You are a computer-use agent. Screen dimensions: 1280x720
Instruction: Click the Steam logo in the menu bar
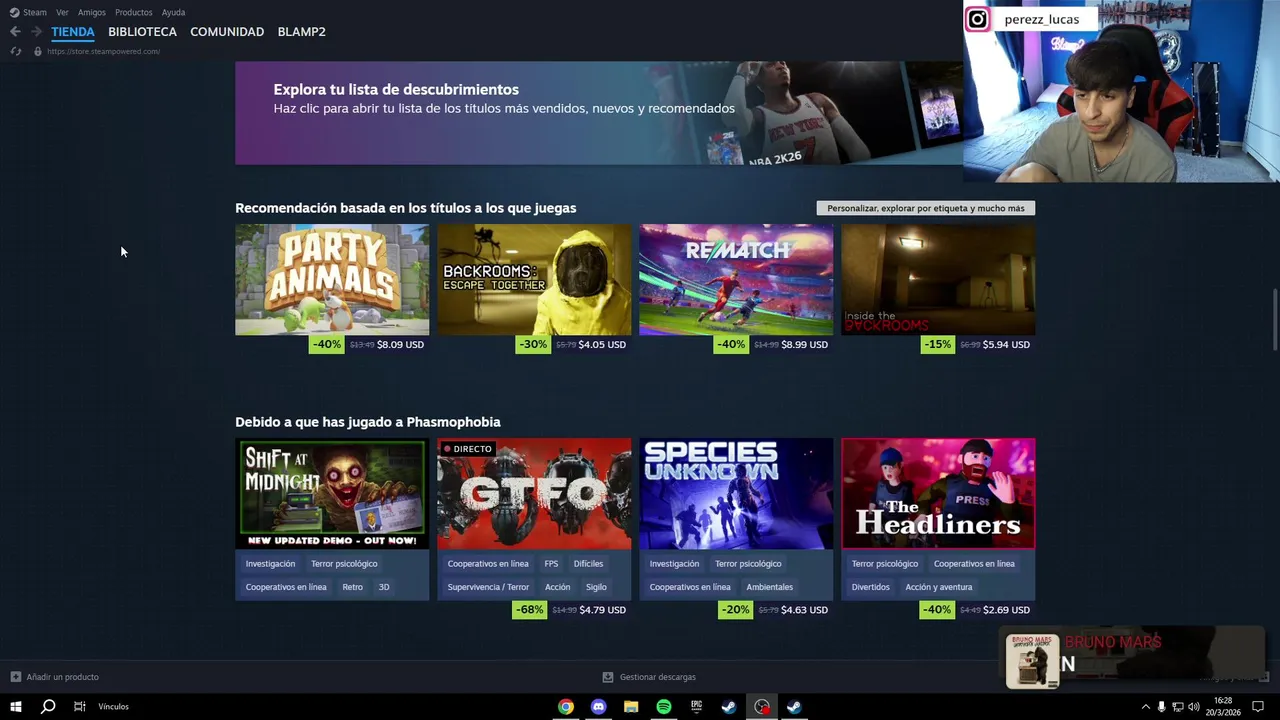pyautogui.click(x=14, y=12)
